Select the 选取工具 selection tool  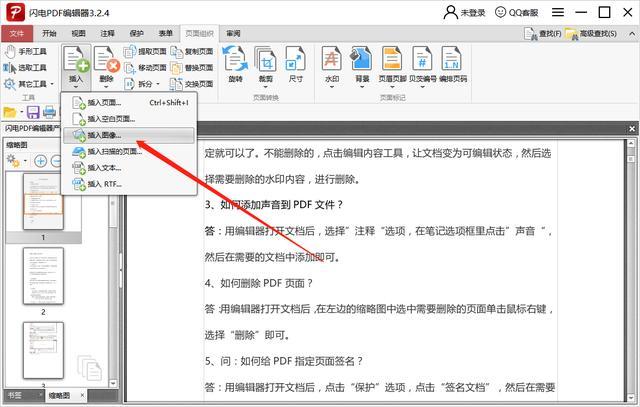point(25,67)
